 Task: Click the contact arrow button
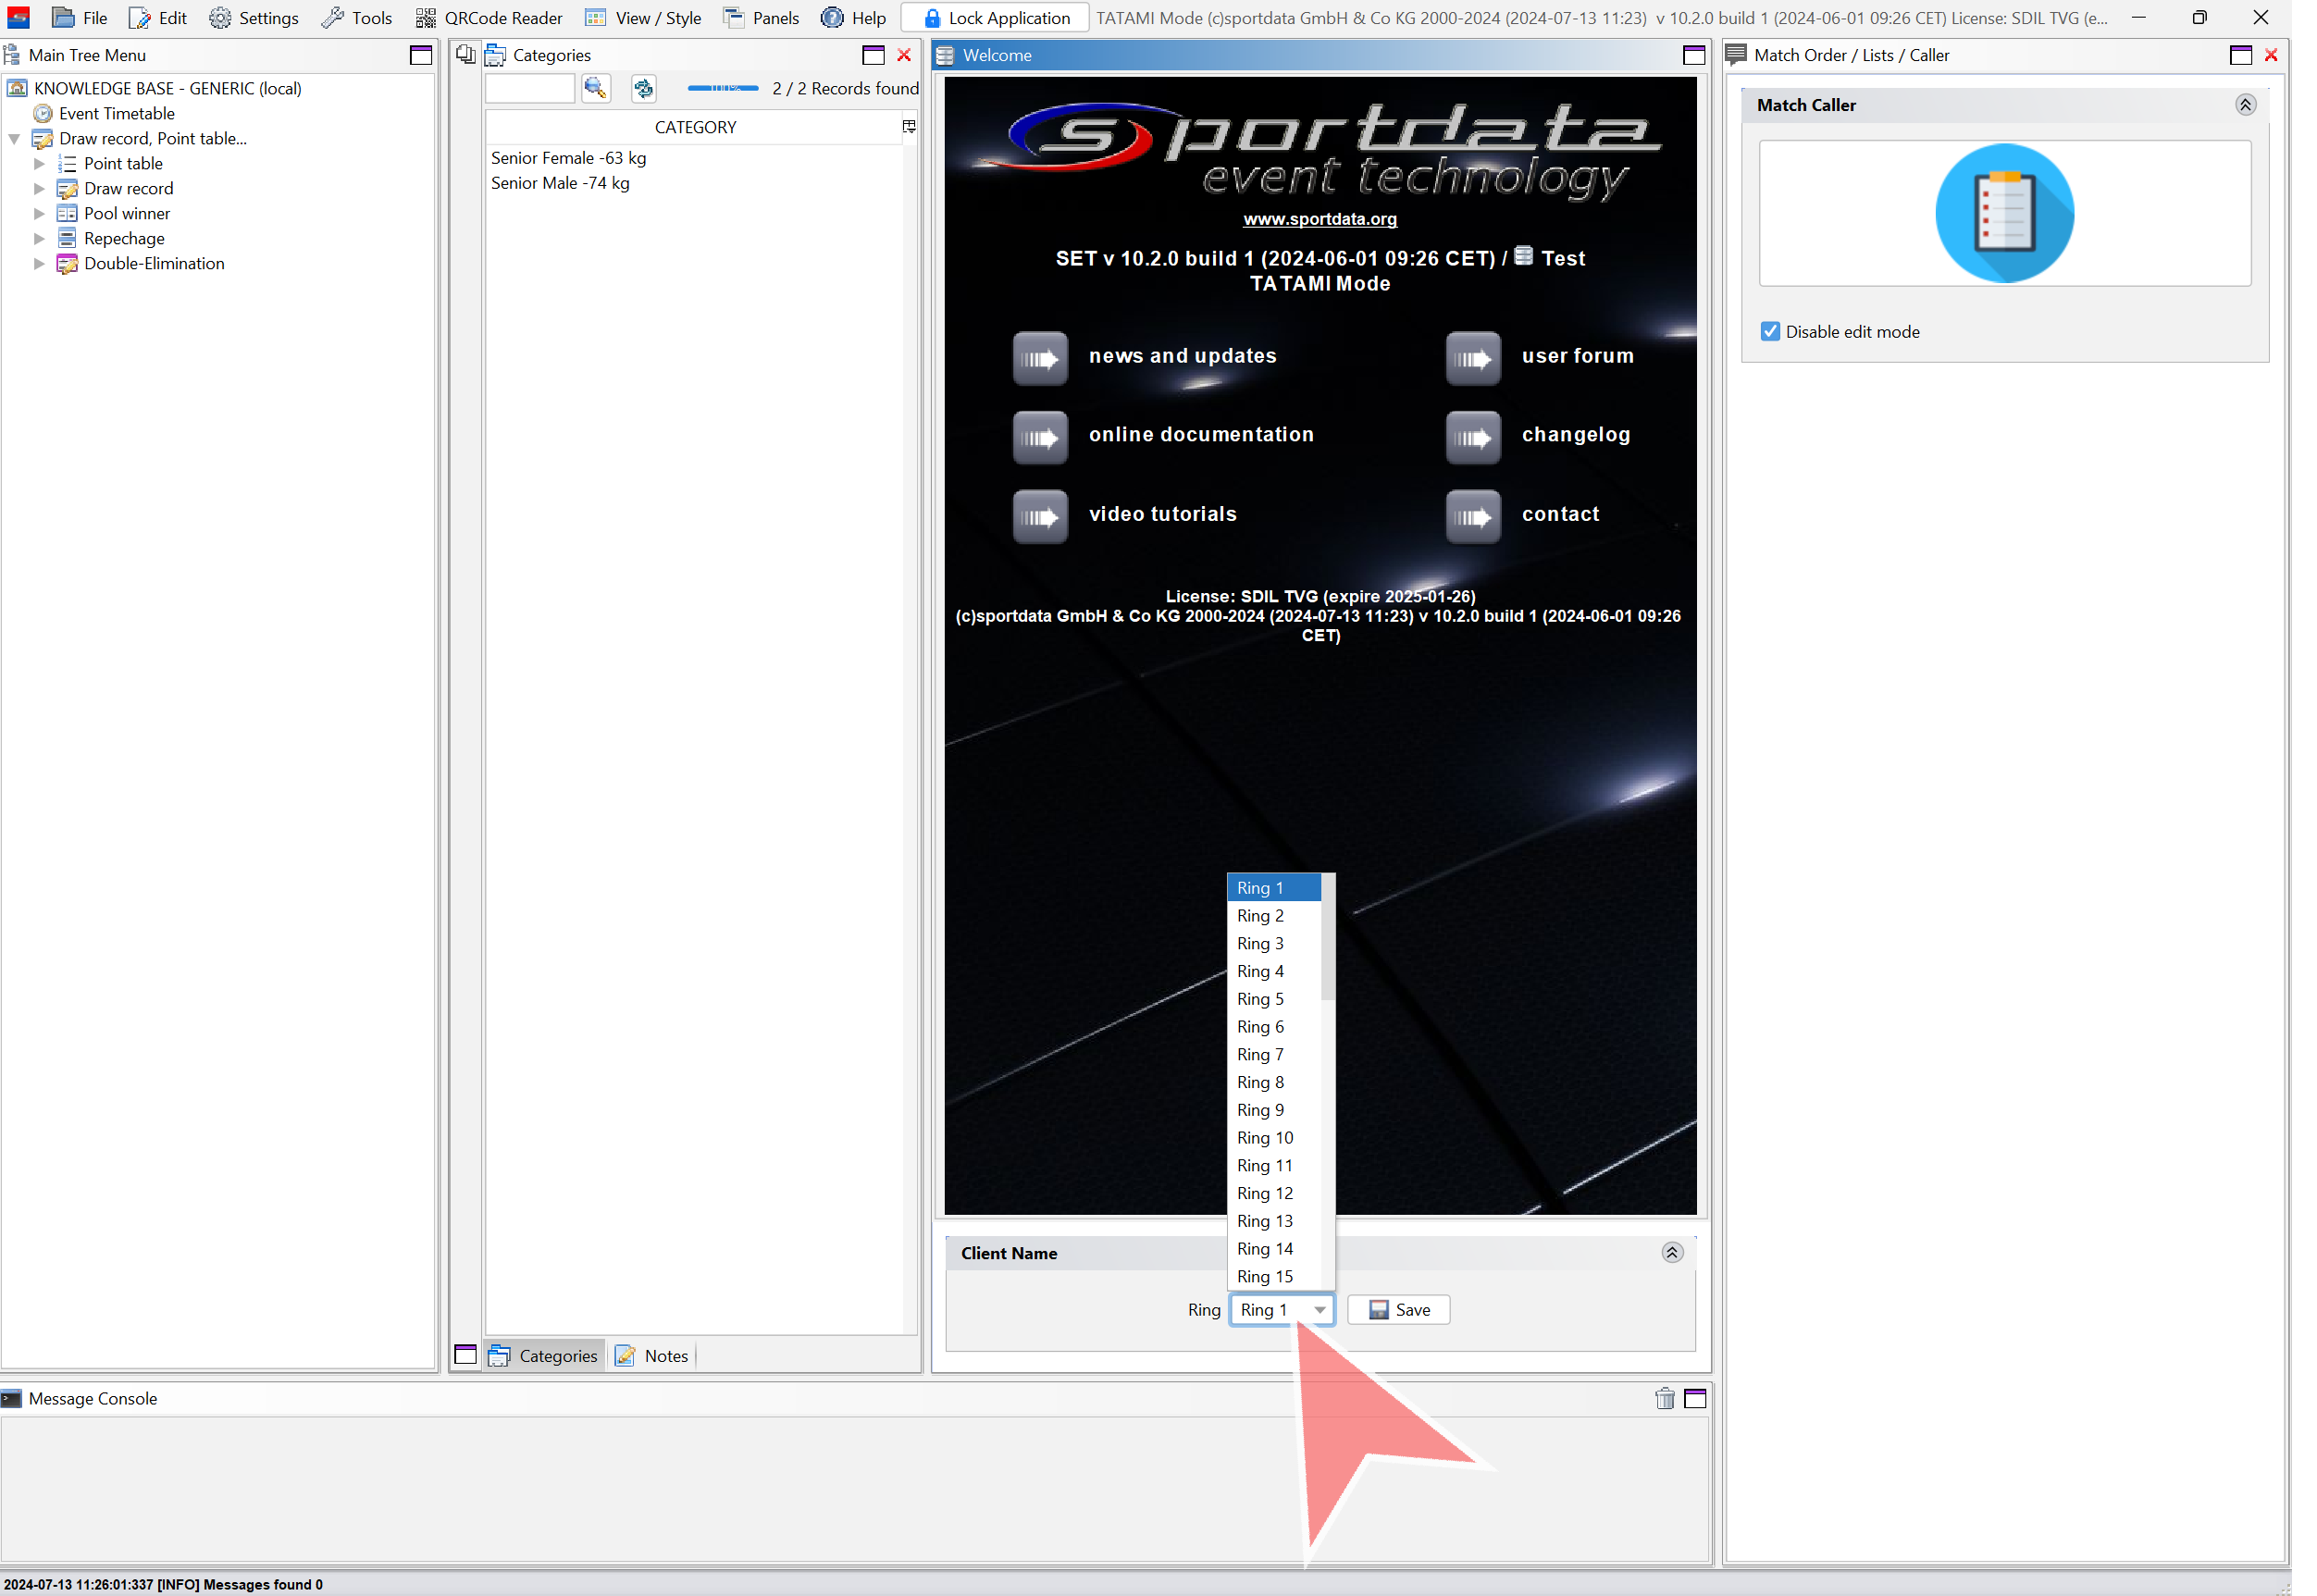coord(1473,516)
